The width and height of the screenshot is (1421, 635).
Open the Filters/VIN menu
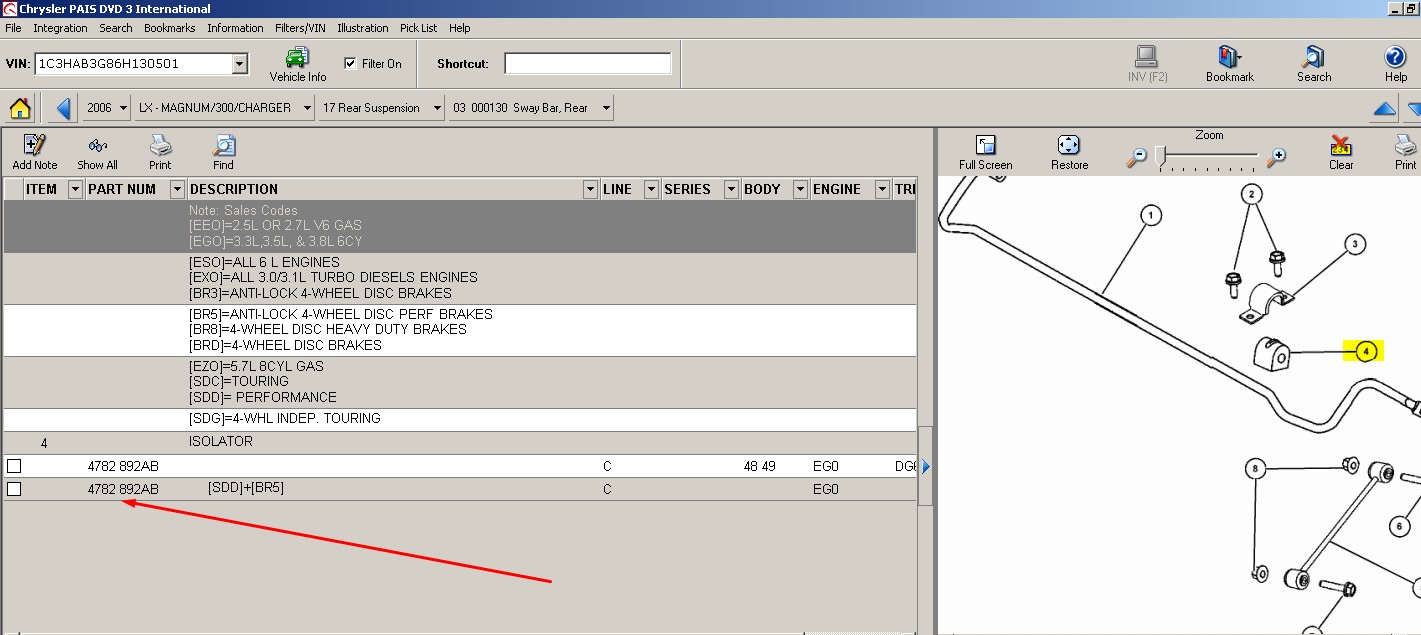[x=300, y=28]
